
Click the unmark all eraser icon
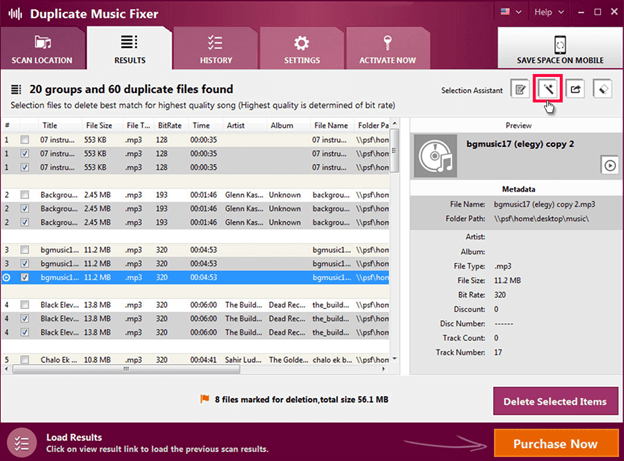(x=603, y=89)
